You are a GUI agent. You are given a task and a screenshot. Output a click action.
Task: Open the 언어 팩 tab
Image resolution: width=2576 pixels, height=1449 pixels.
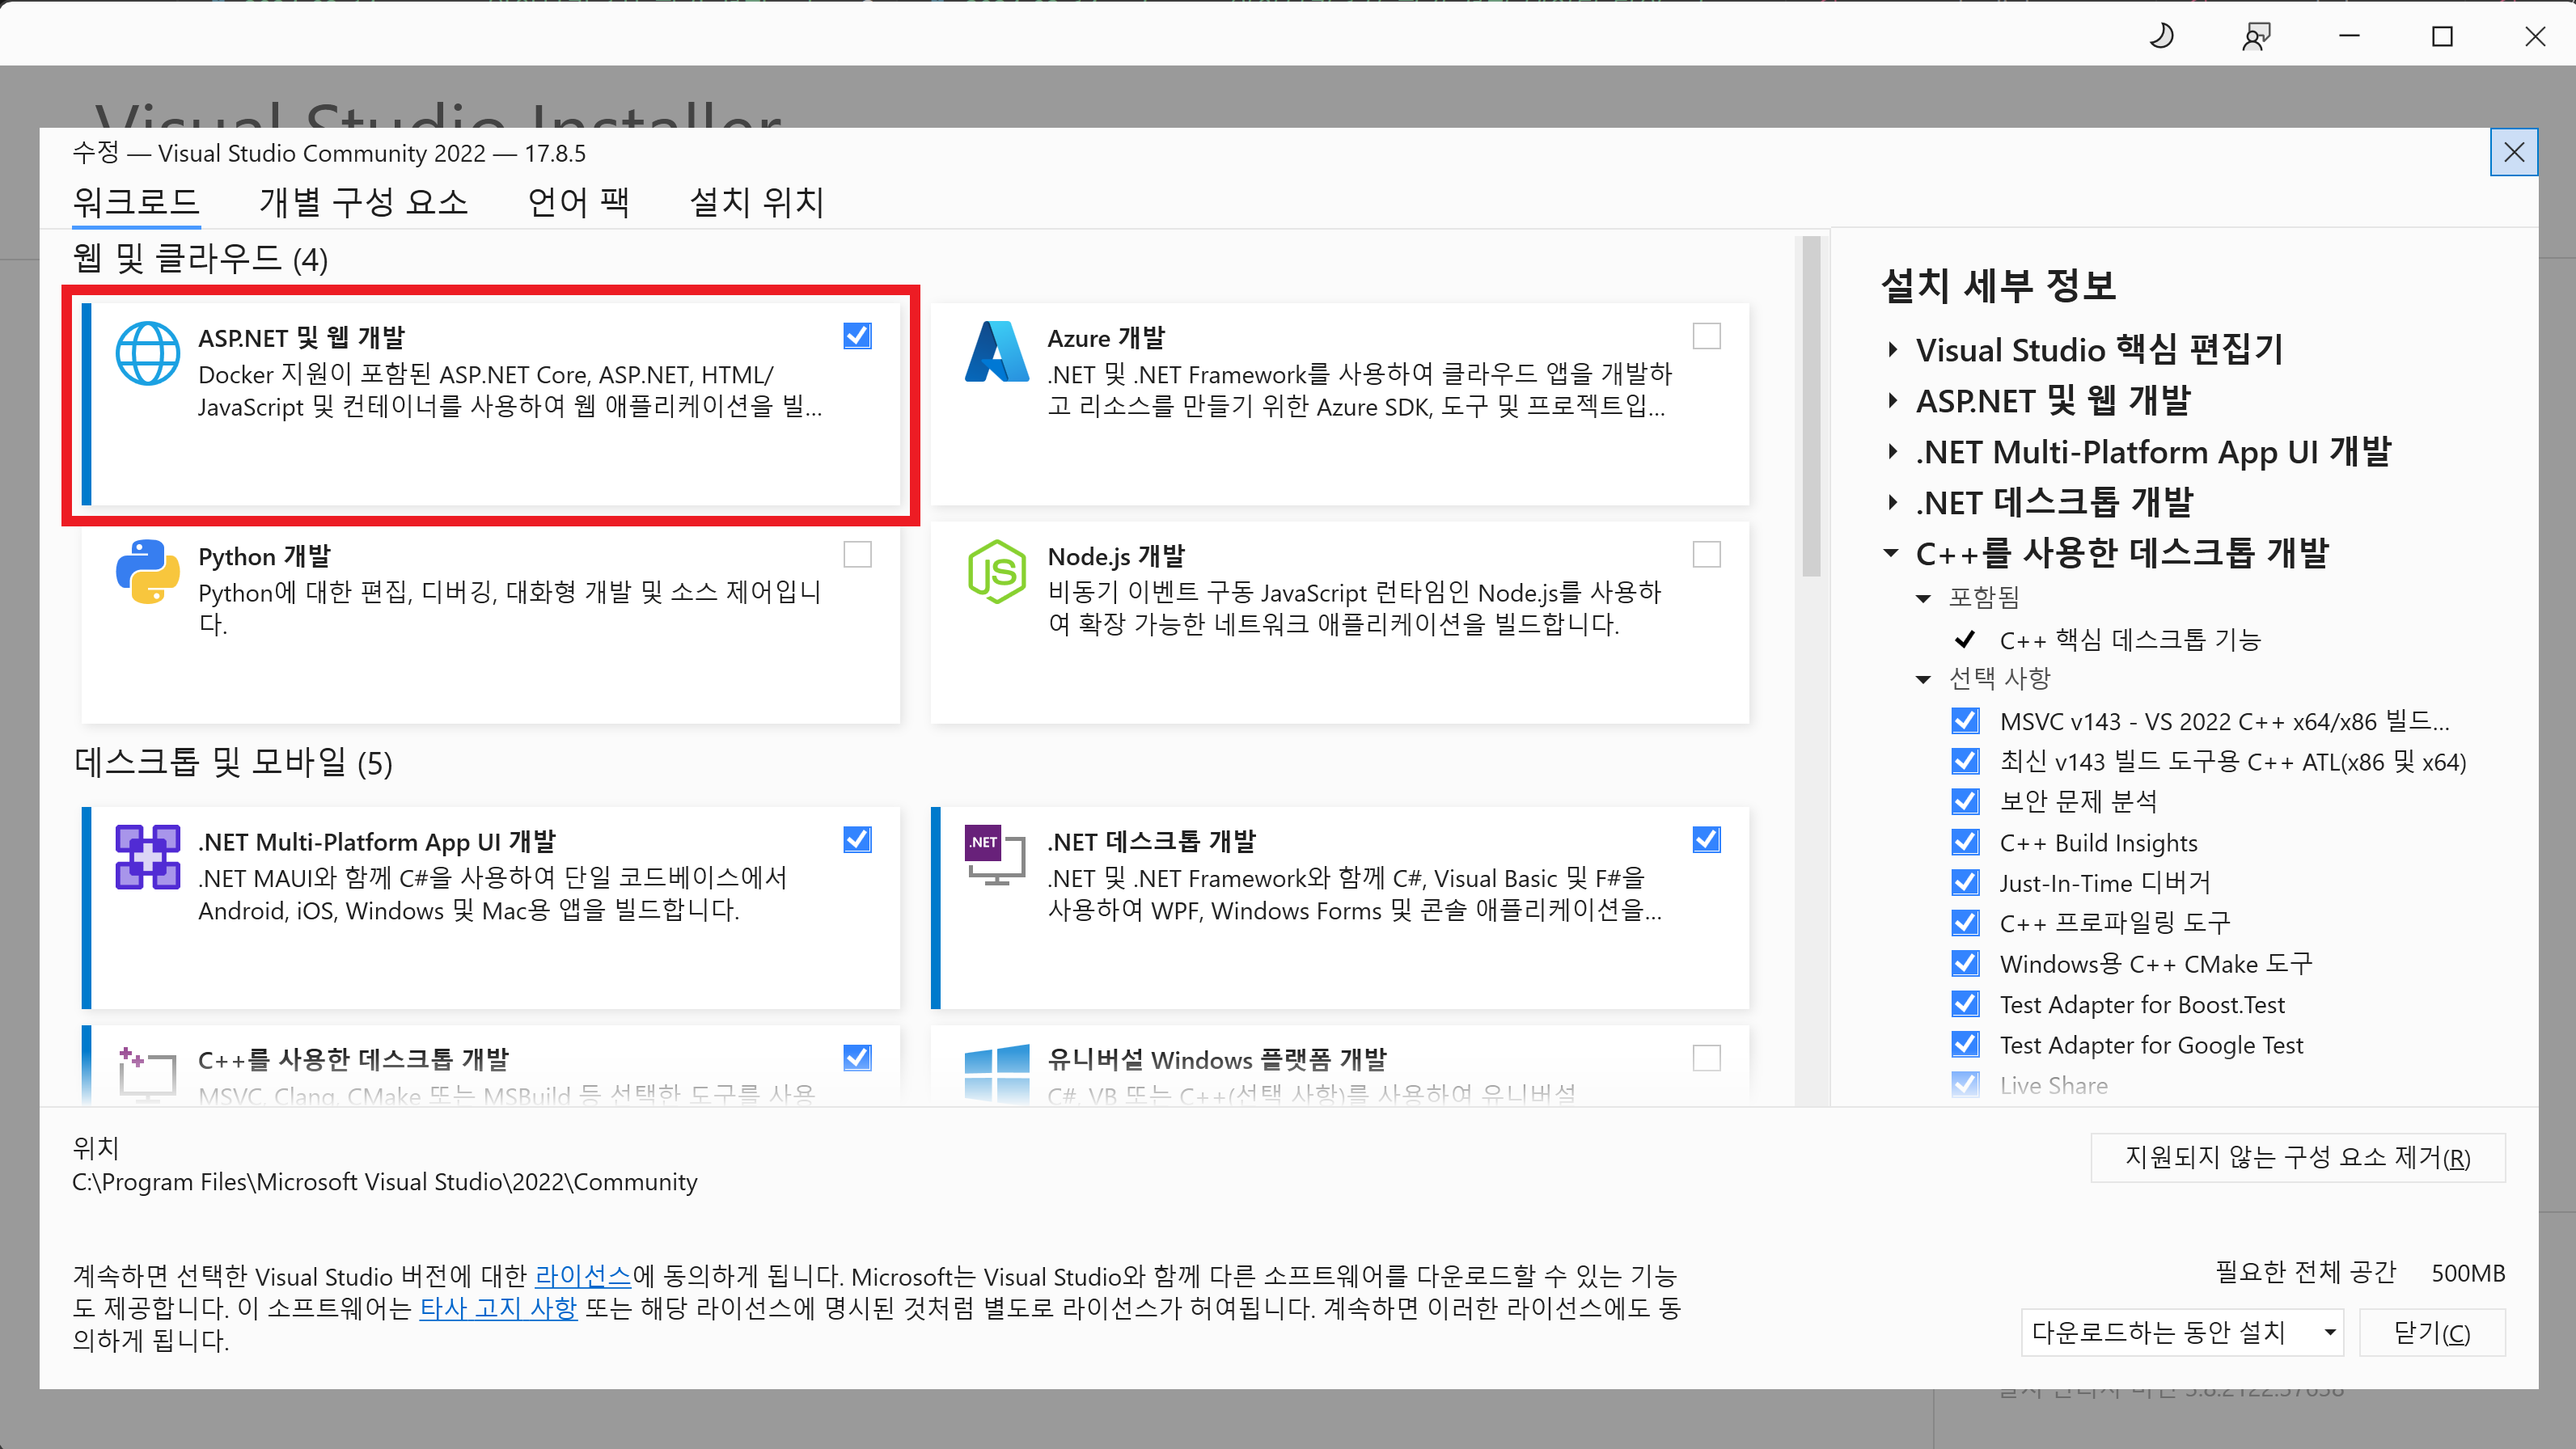(x=578, y=203)
